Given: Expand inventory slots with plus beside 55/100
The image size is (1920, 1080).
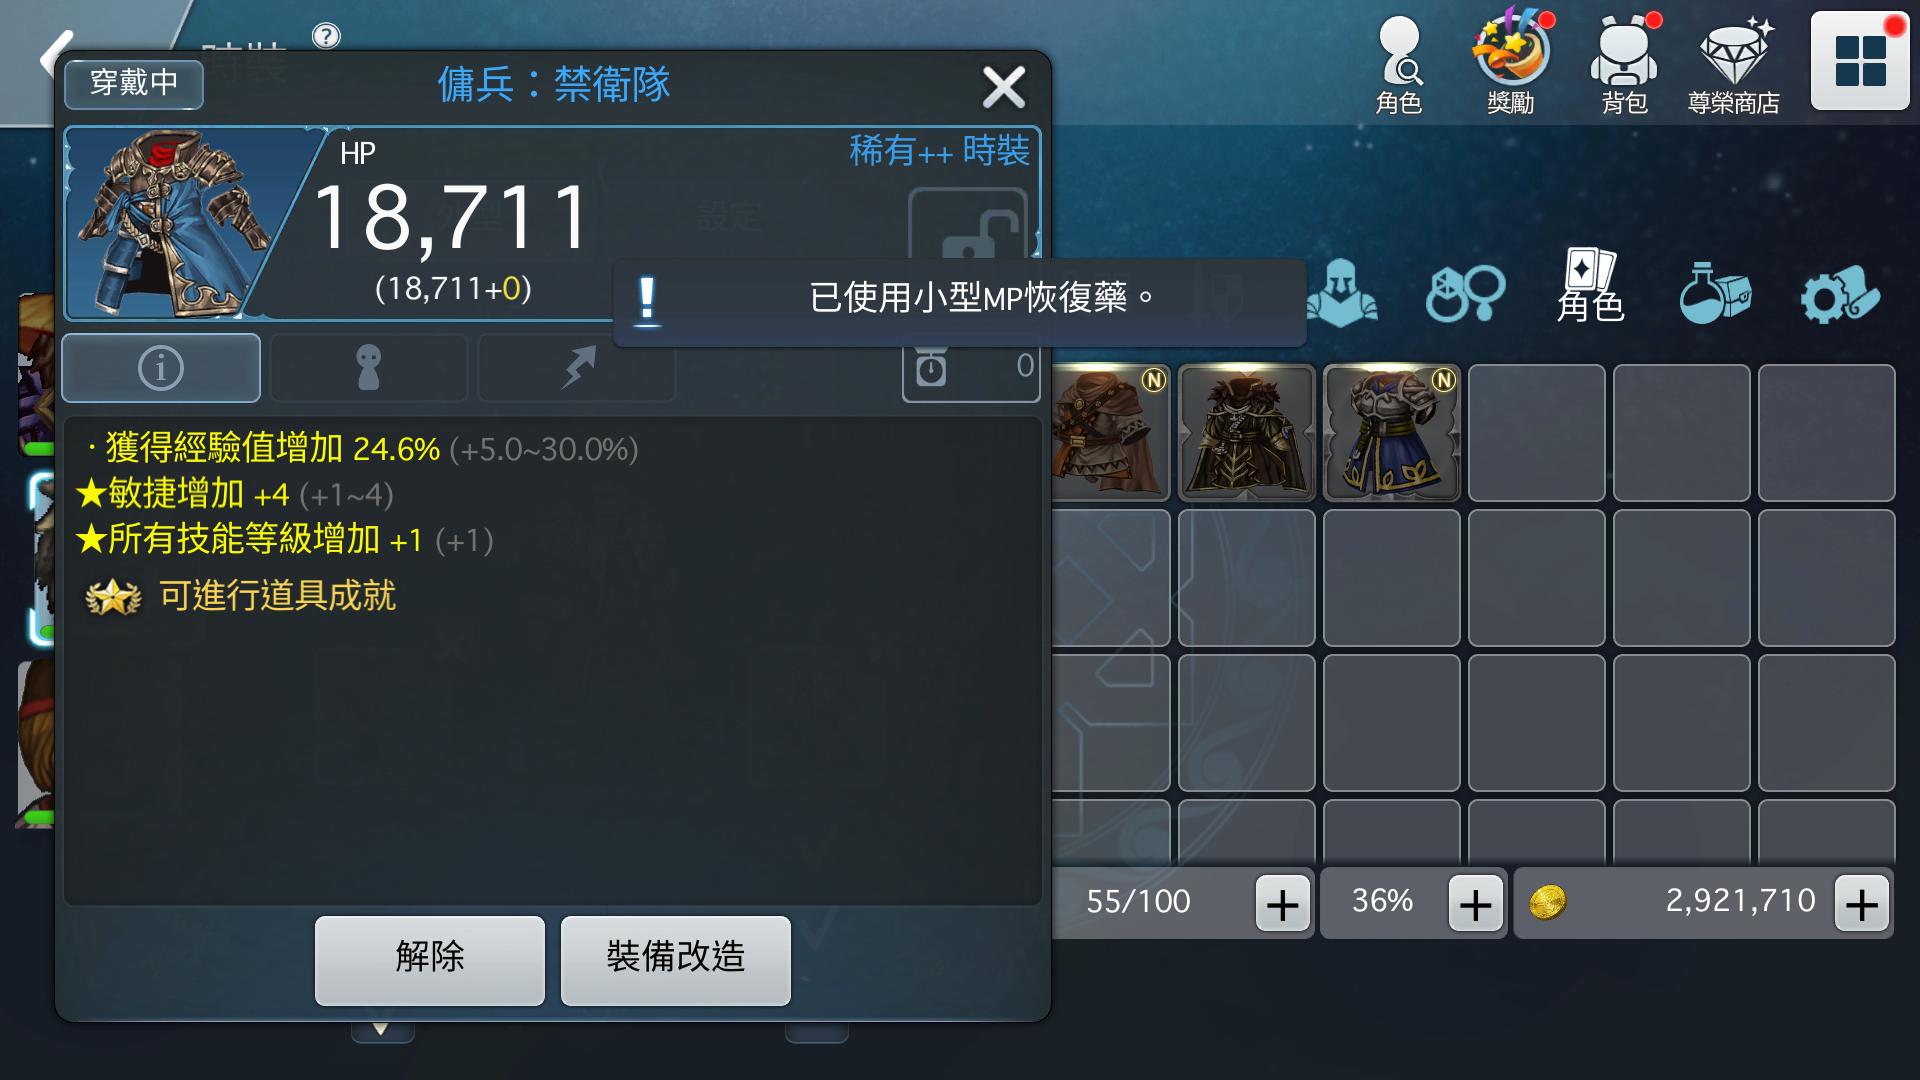Looking at the screenshot, I should [x=1283, y=904].
